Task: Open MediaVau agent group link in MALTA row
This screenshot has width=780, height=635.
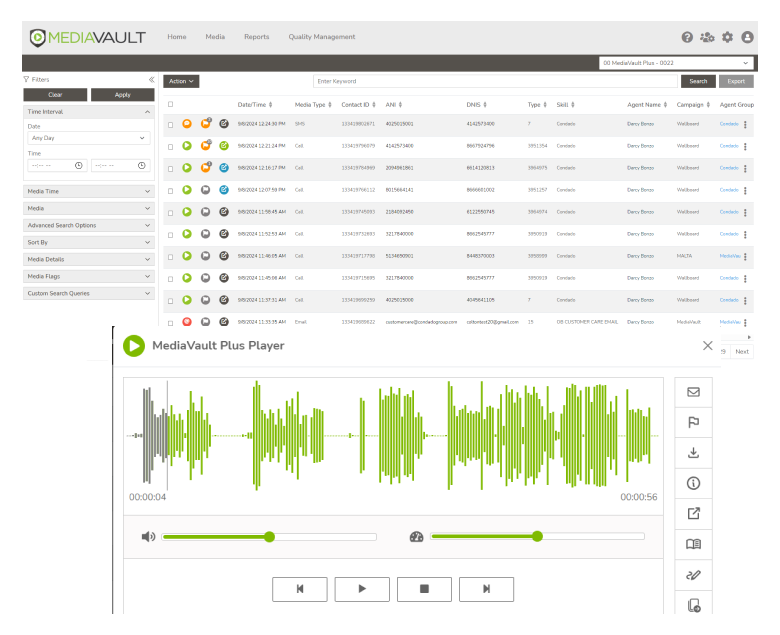Action: 730,256
